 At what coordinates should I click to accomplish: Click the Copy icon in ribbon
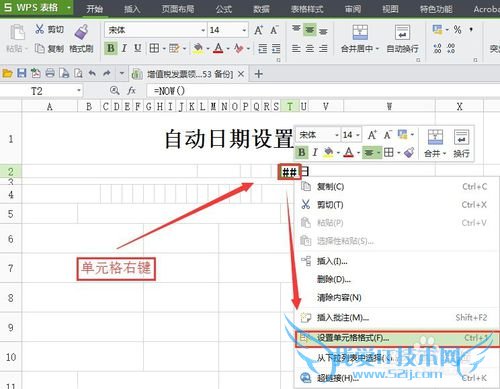click(40, 49)
